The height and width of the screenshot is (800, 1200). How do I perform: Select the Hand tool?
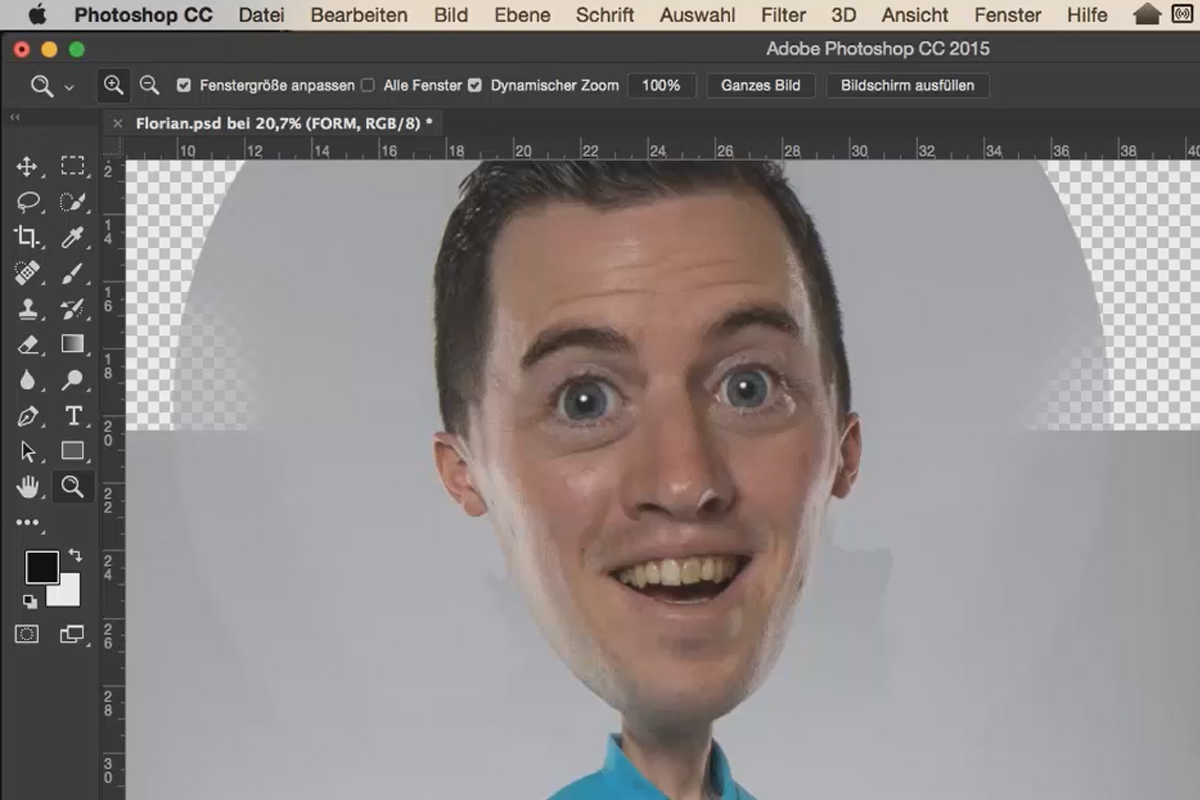pyautogui.click(x=27, y=487)
